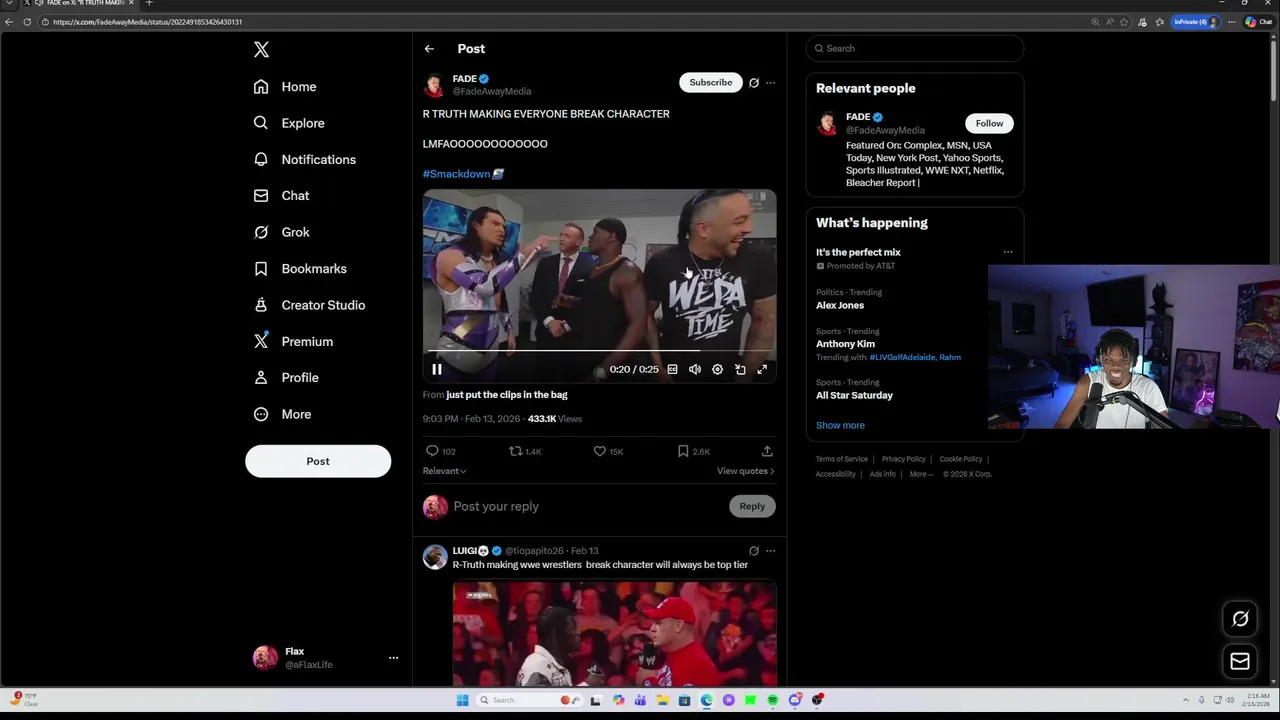Open more options on LUIGI's reply

770,551
